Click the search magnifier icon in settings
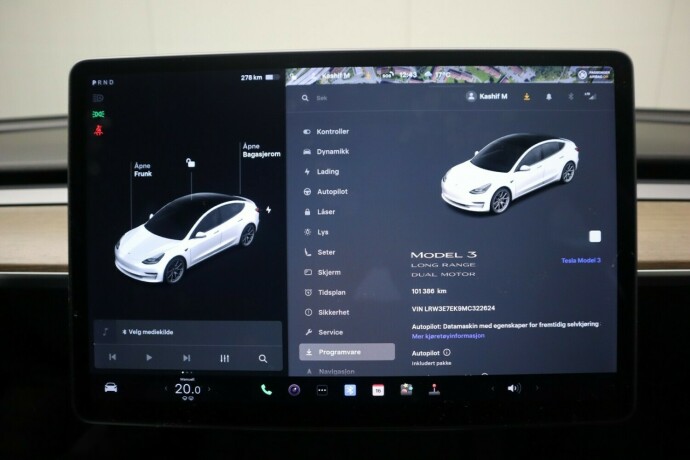 [x=305, y=98]
